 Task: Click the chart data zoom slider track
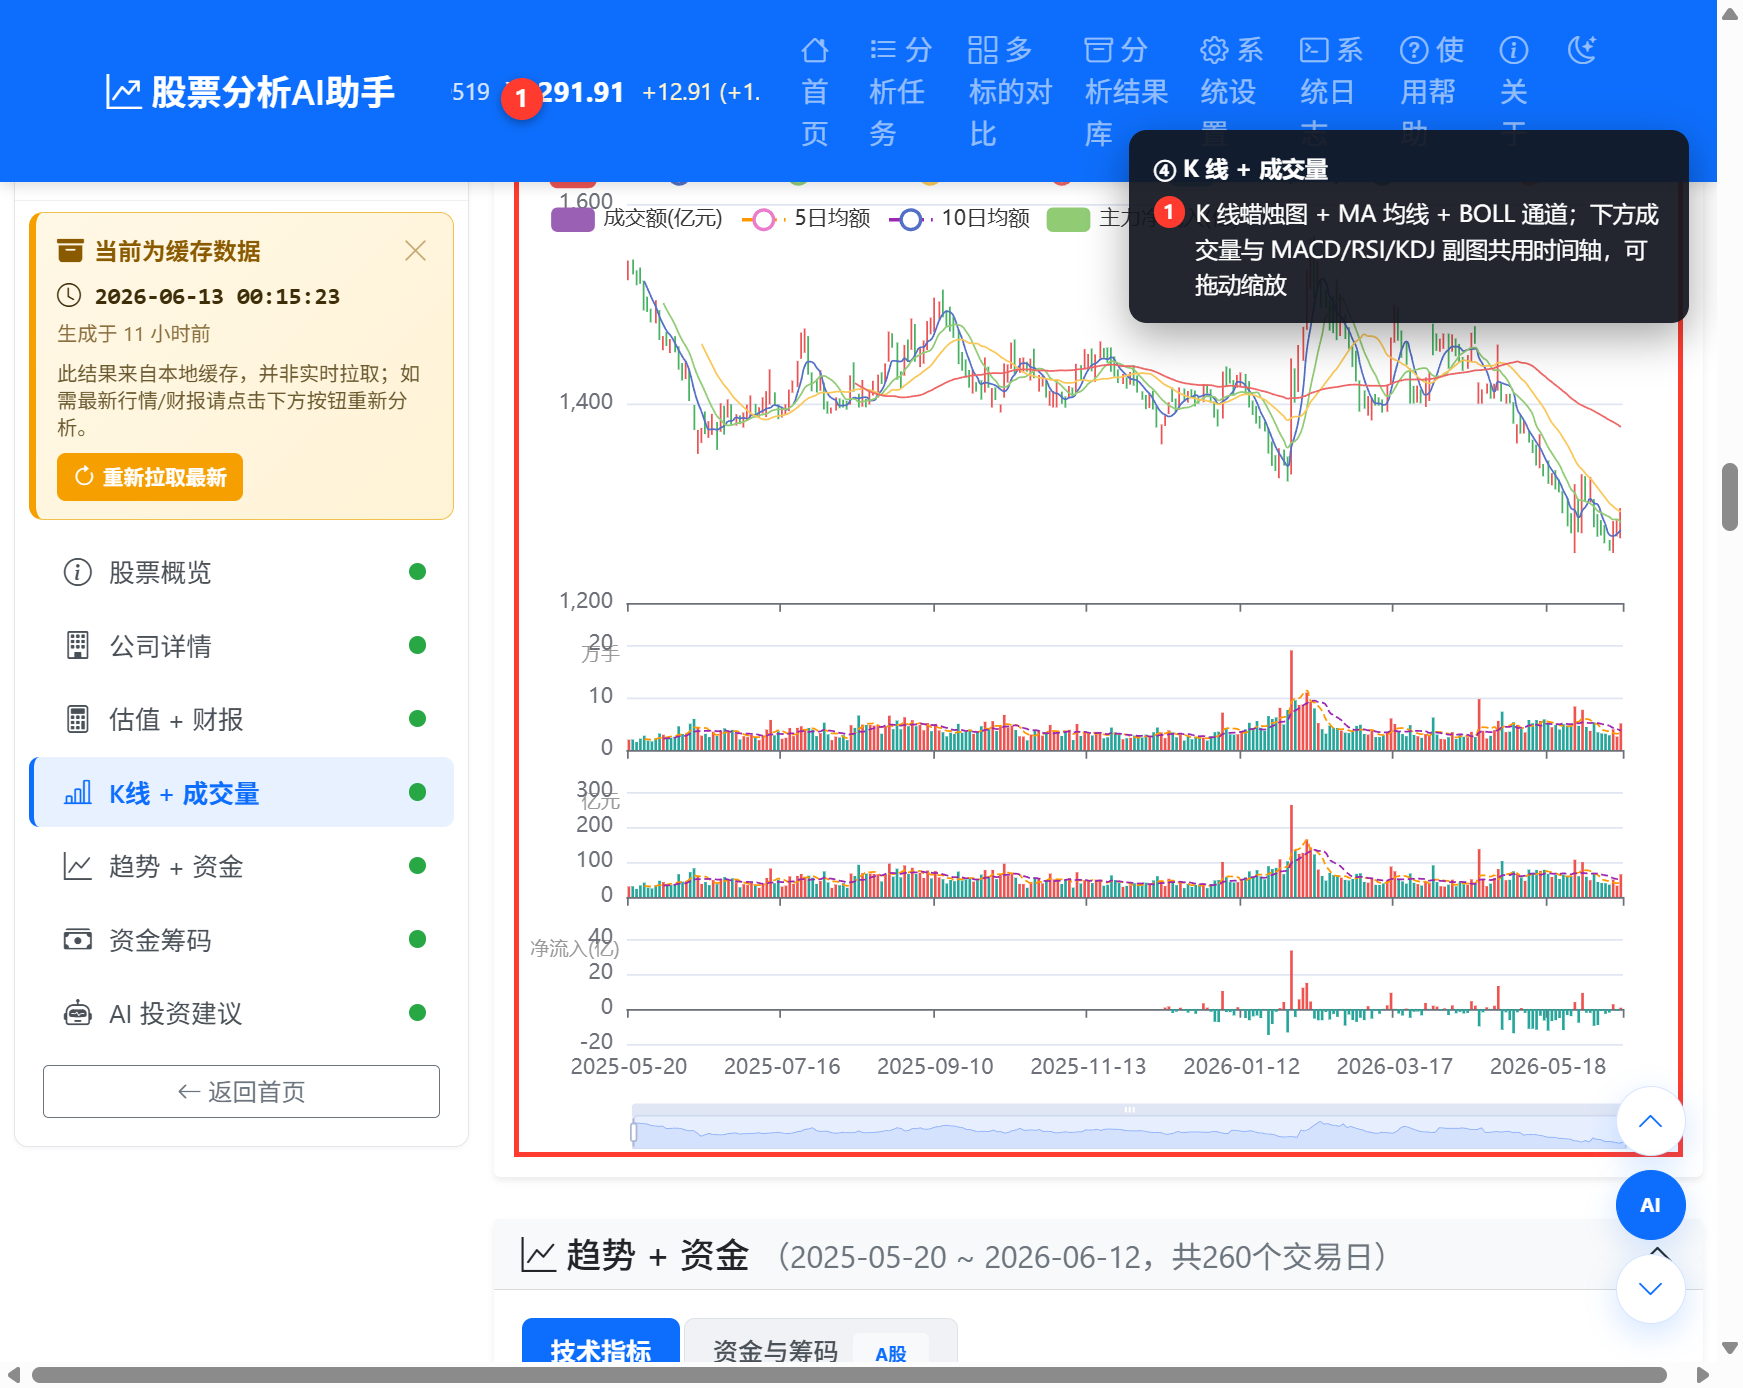pos(1128,1131)
